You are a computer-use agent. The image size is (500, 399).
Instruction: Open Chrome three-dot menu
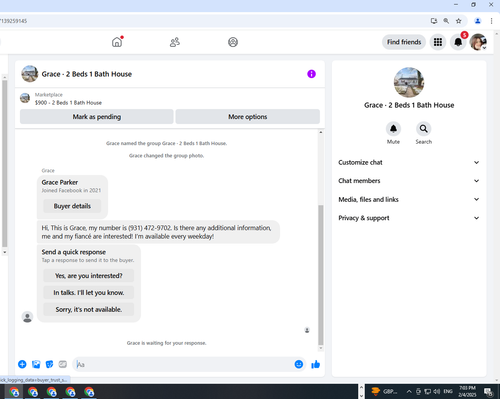(491, 21)
